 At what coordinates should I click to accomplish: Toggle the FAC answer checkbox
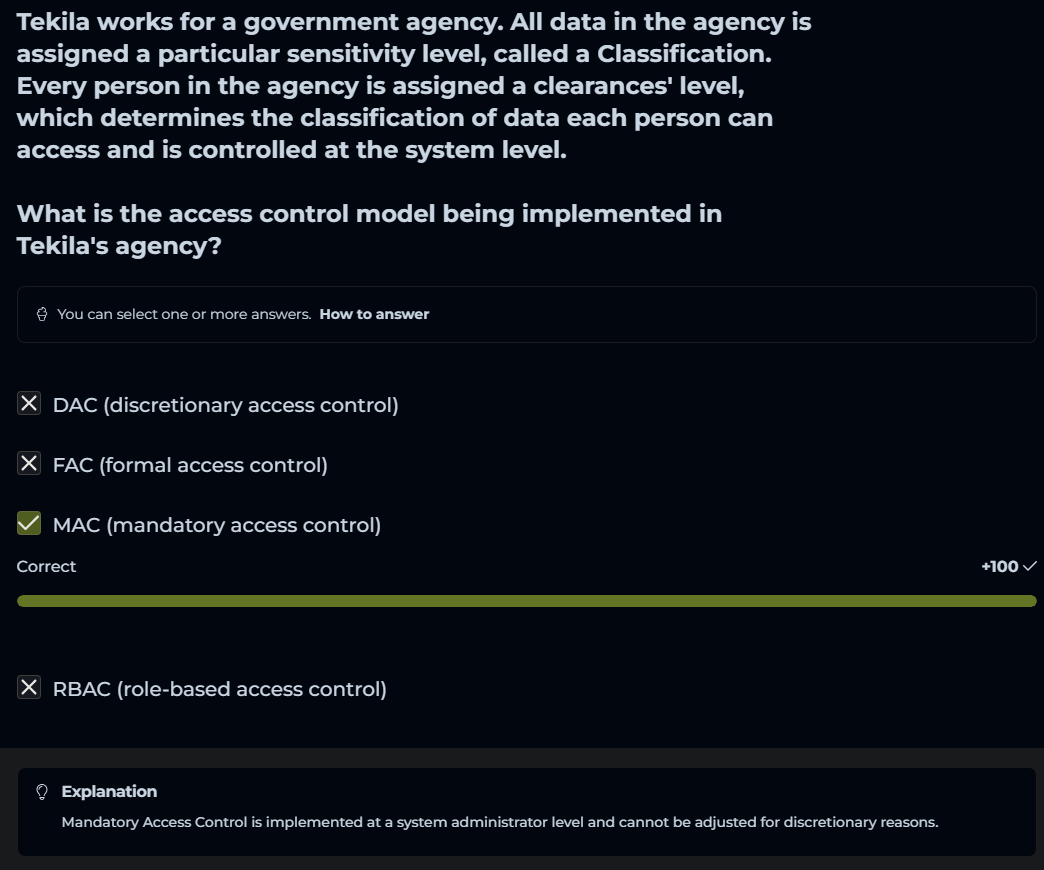coord(30,464)
